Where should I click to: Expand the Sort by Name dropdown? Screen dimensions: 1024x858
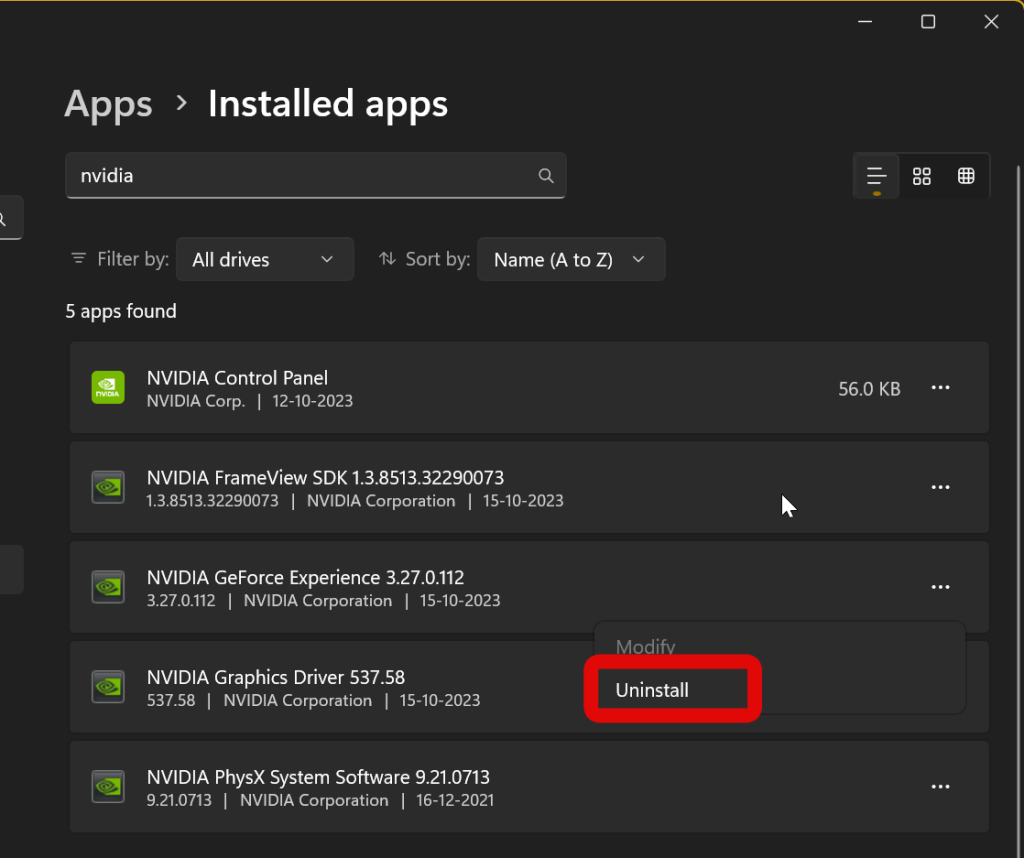[570, 259]
